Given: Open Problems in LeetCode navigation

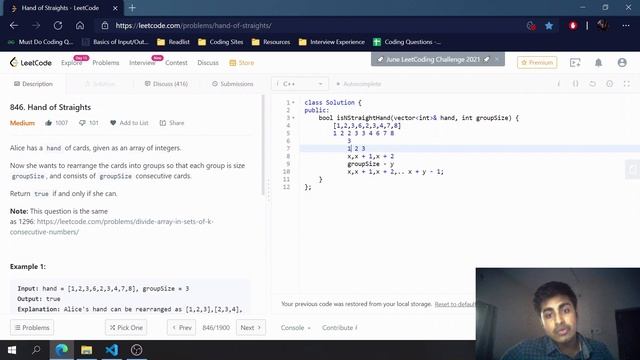Looking at the screenshot, I should (106, 62).
